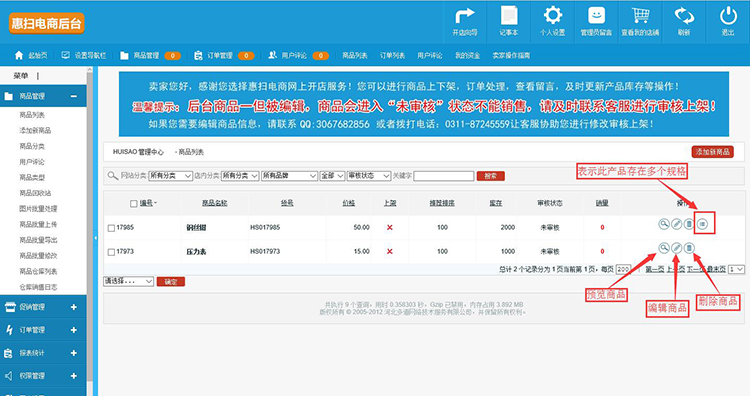Open 设置导航栏 in the nav bar
Viewport: 750px width, 396px height.
pyautogui.click(x=84, y=55)
